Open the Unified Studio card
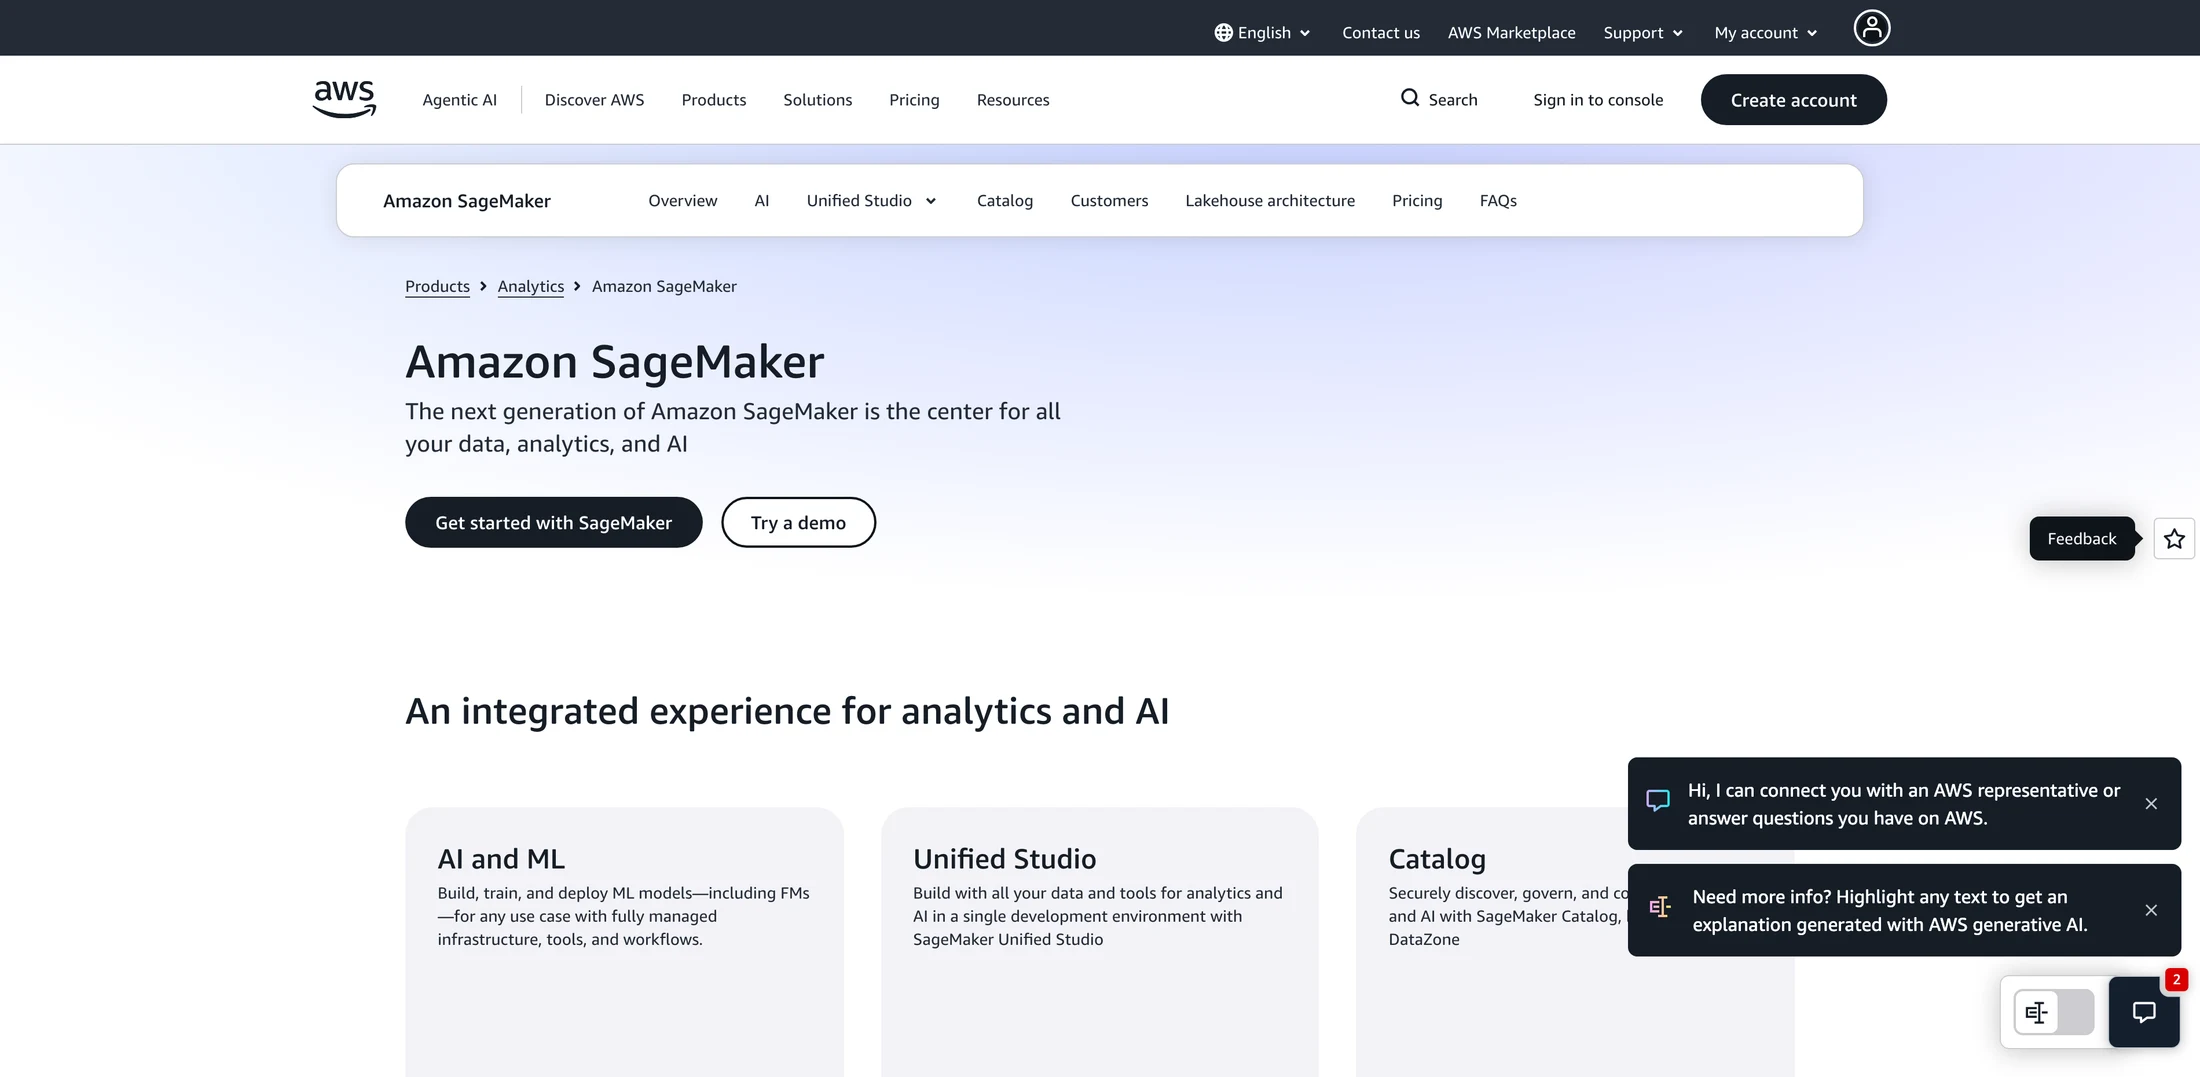2200x1077 pixels. (1099, 942)
